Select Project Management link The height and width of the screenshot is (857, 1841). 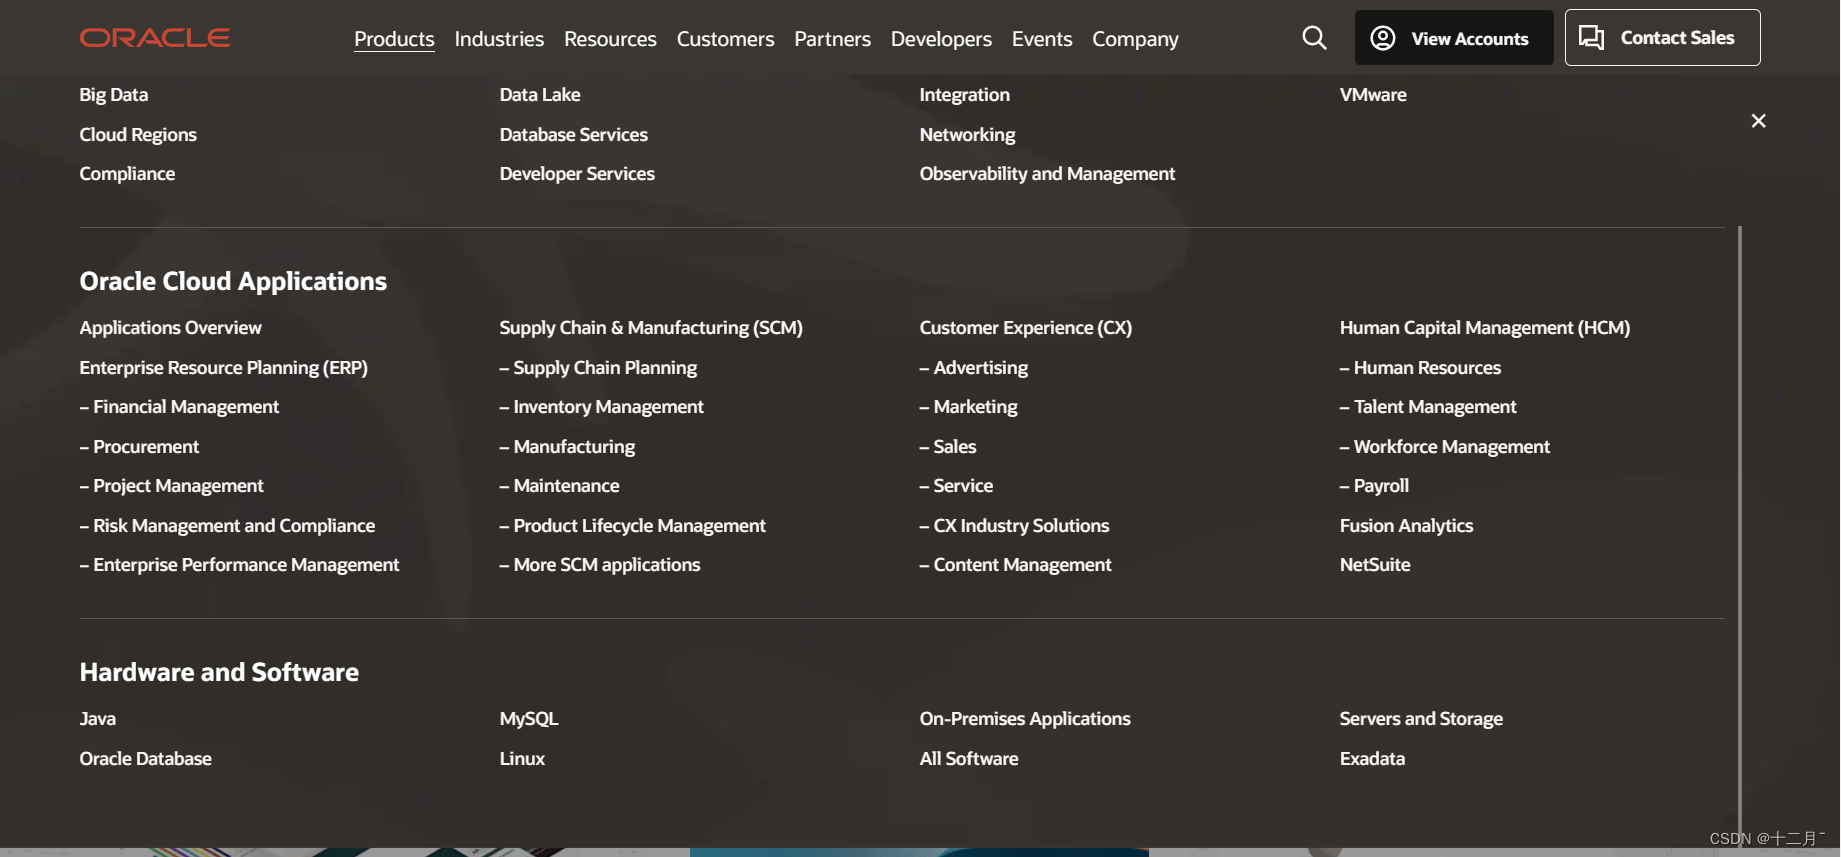click(172, 486)
